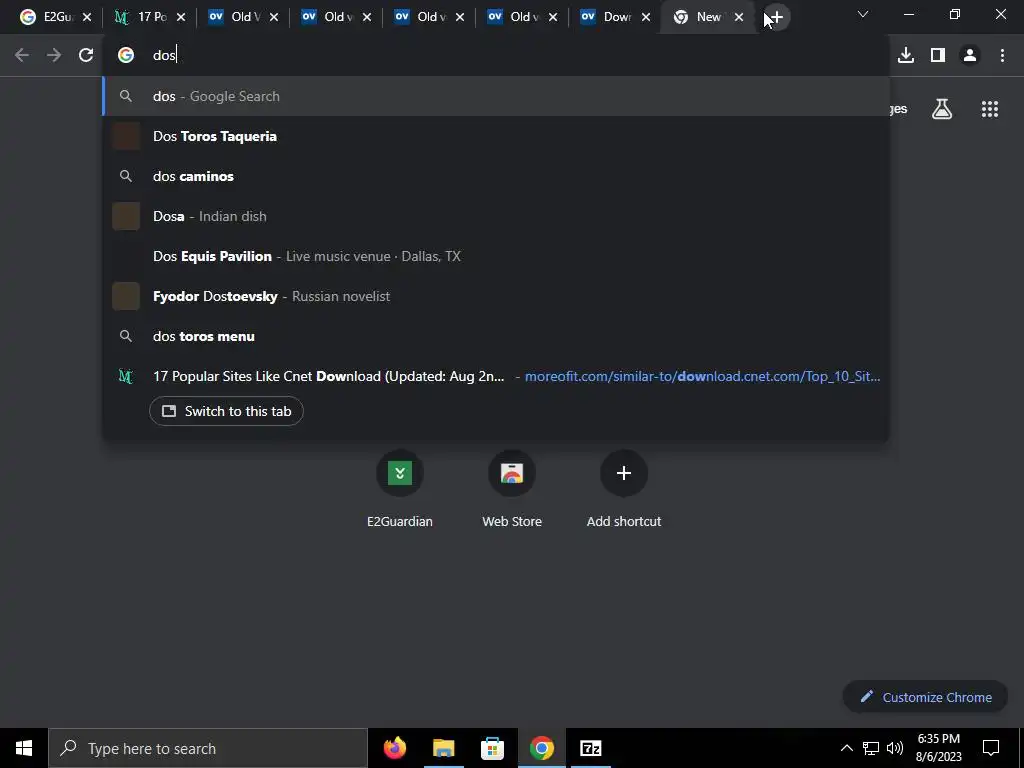Screen dimensions: 1024x768
Task: Open Microsoft Store from the taskbar
Action: (x=492, y=748)
